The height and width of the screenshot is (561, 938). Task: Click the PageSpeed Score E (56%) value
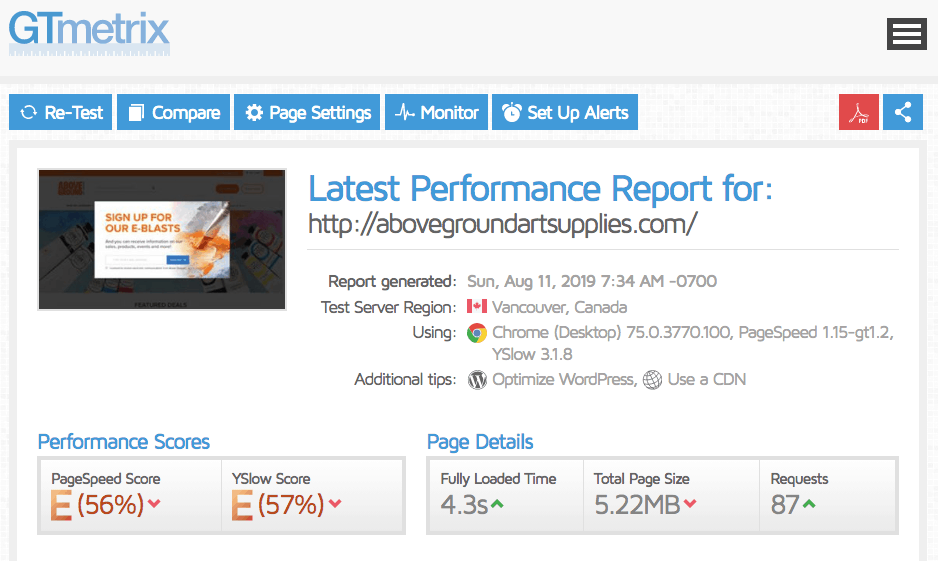pyautogui.click(x=97, y=505)
